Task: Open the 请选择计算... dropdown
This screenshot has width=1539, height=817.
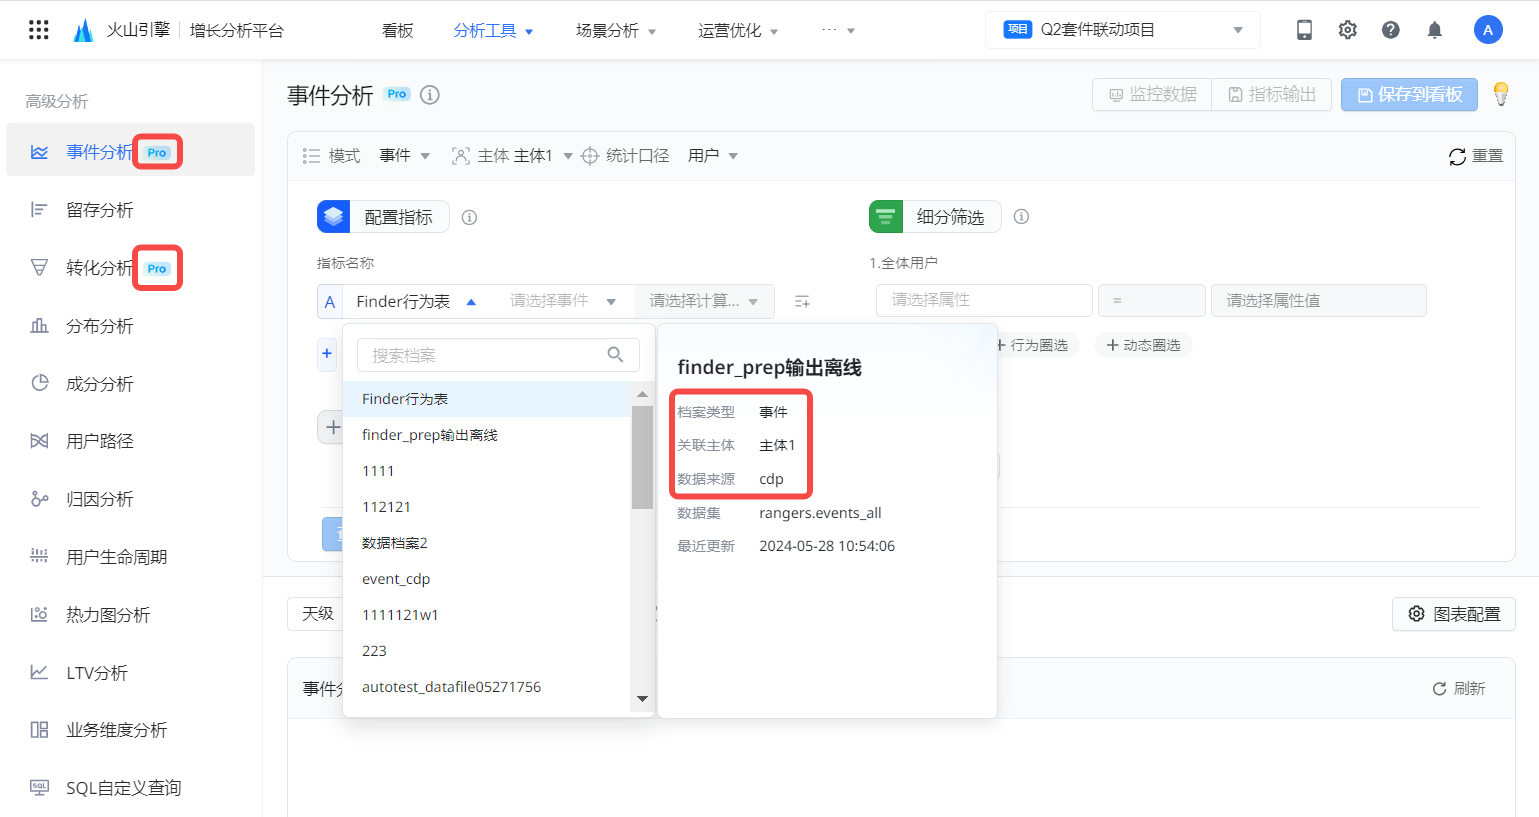Action: coord(704,301)
